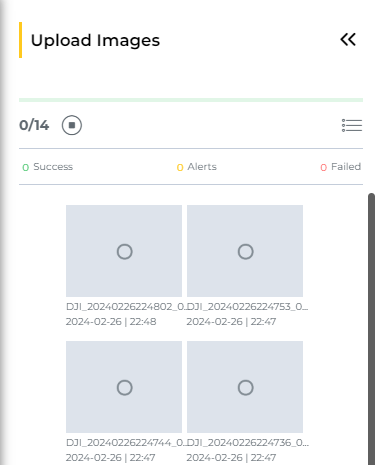379x465 pixels.
Task: Select thumbnail DJI_20240226224753
Action: (245, 251)
